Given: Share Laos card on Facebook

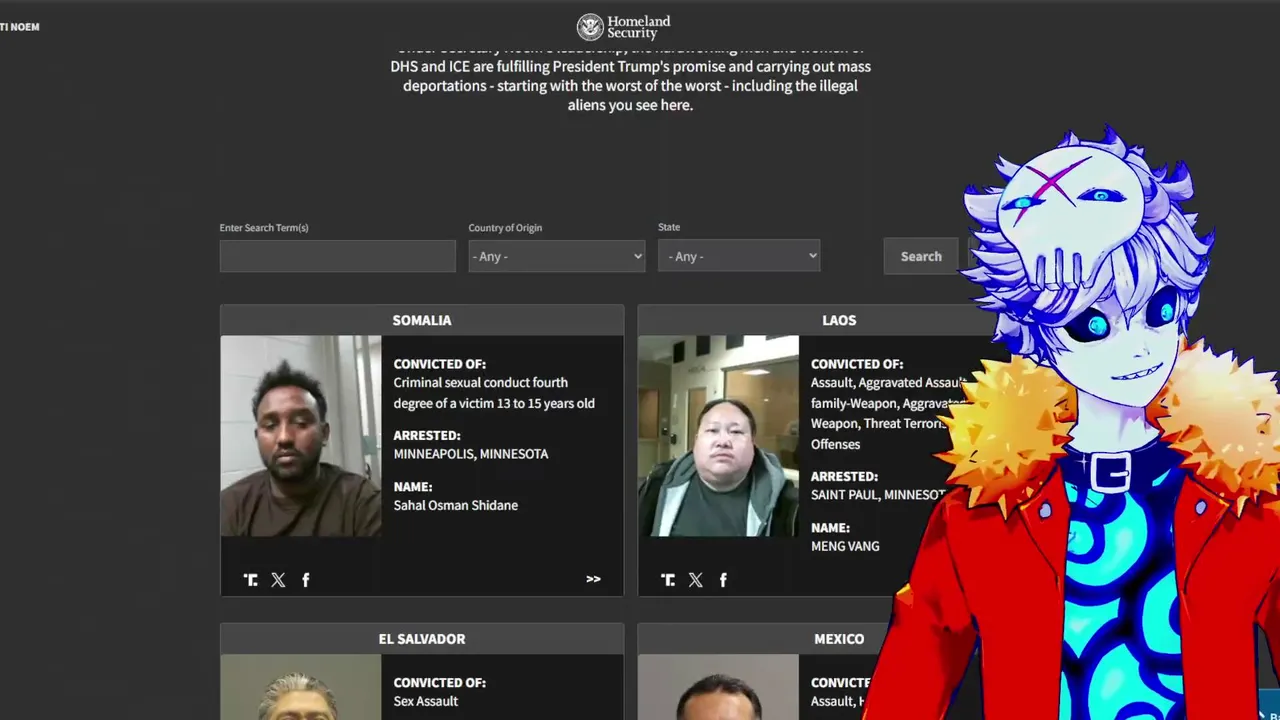Looking at the screenshot, I should pos(723,580).
